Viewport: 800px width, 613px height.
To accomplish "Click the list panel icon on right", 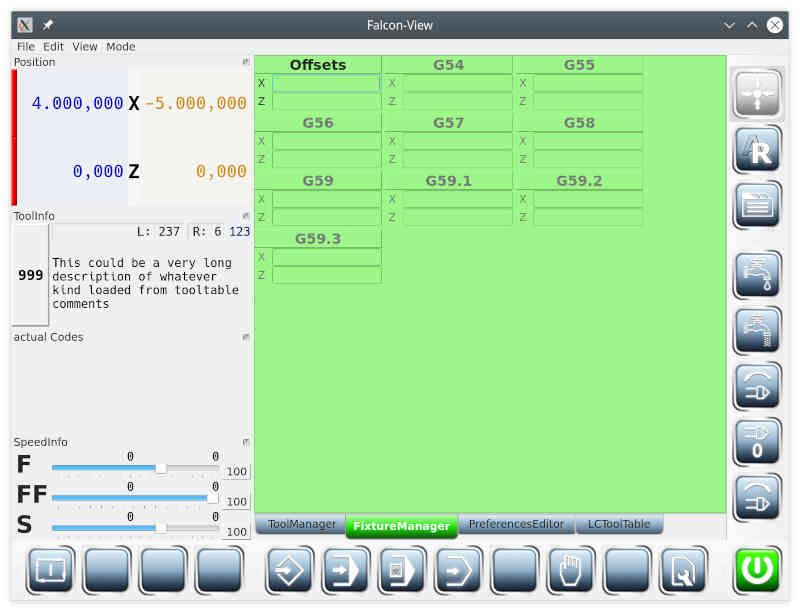I will 757,205.
